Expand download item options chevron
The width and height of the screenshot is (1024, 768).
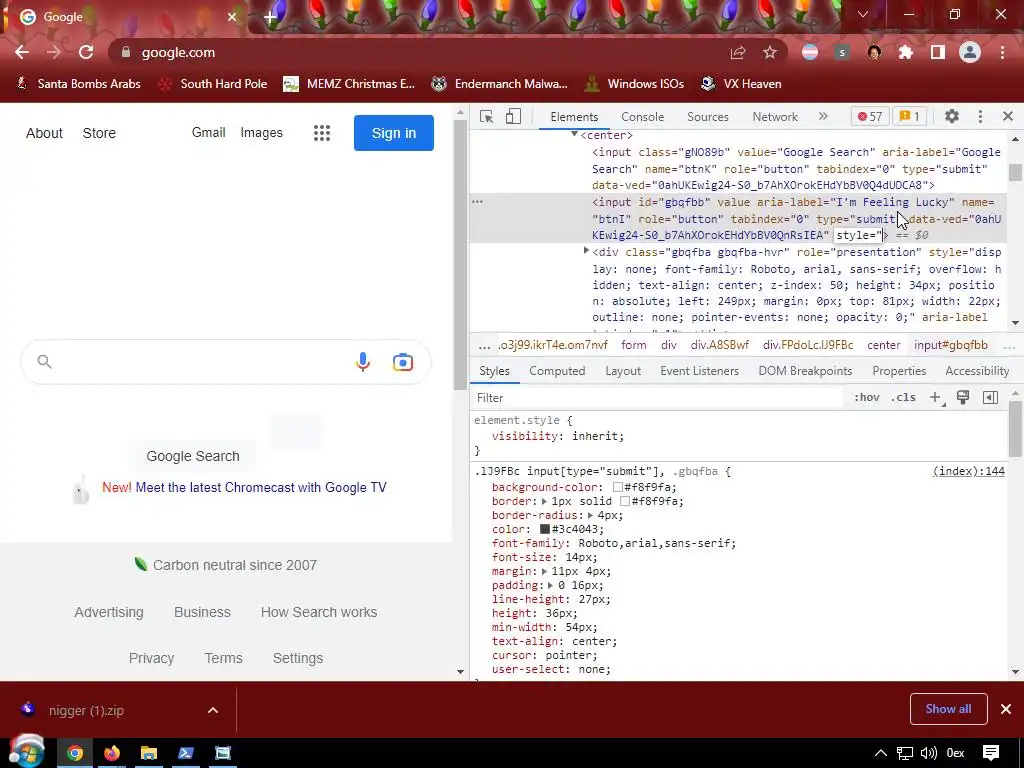213,710
